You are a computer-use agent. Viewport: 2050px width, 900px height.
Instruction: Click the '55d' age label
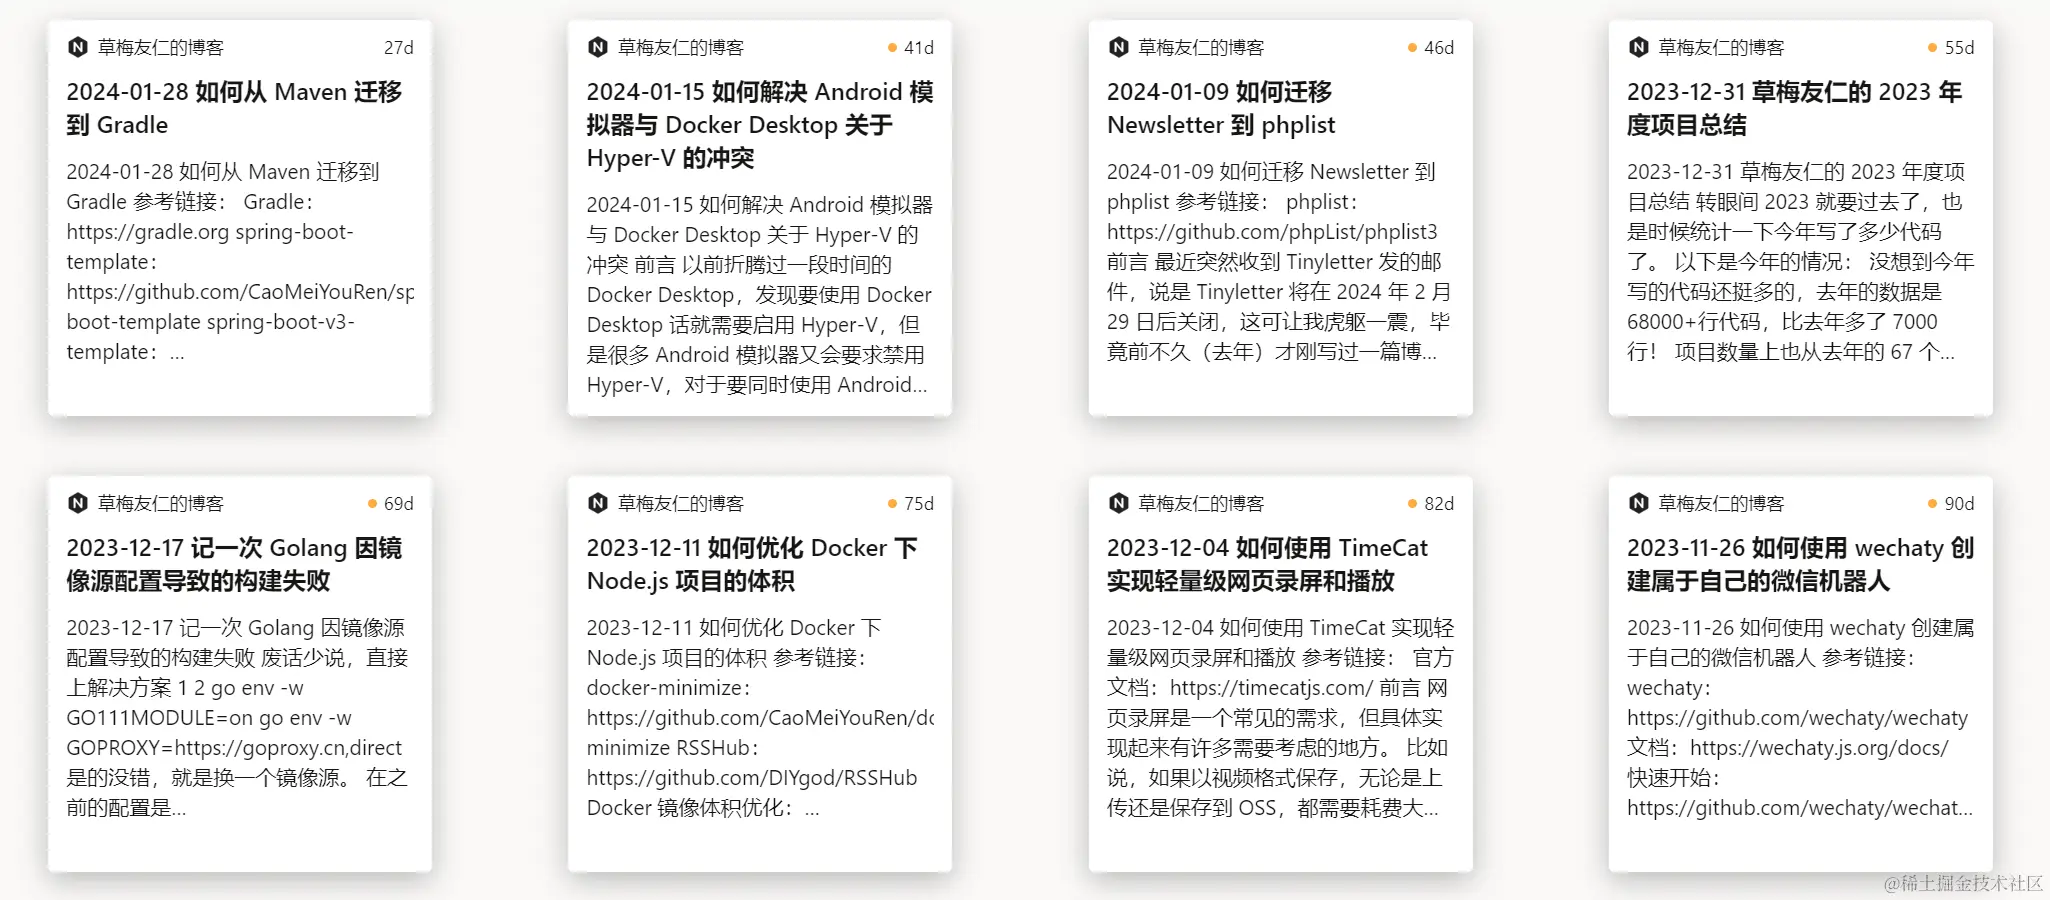pos(1959,48)
